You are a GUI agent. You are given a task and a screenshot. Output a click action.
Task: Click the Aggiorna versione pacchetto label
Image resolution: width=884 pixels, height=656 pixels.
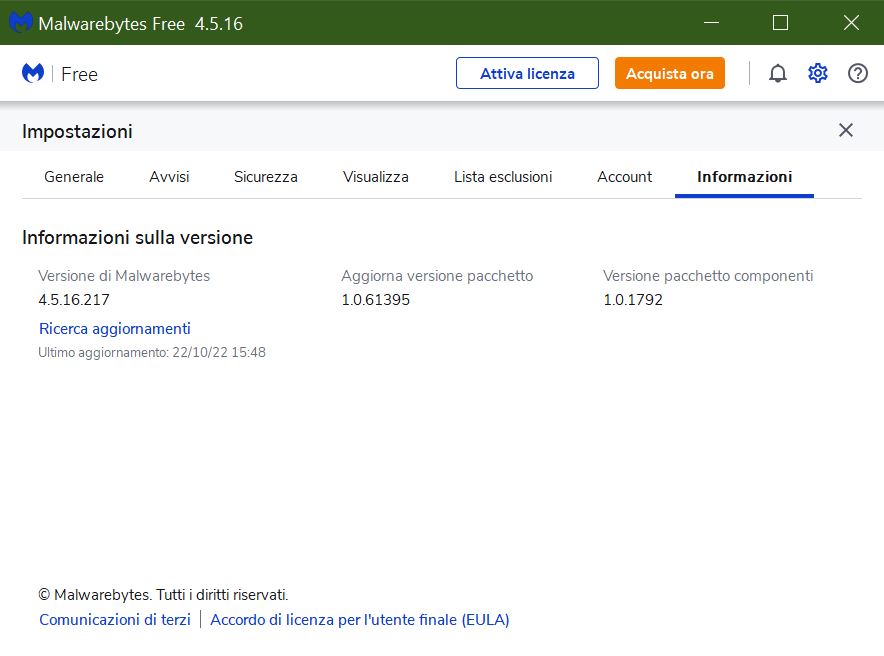tap(437, 276)
